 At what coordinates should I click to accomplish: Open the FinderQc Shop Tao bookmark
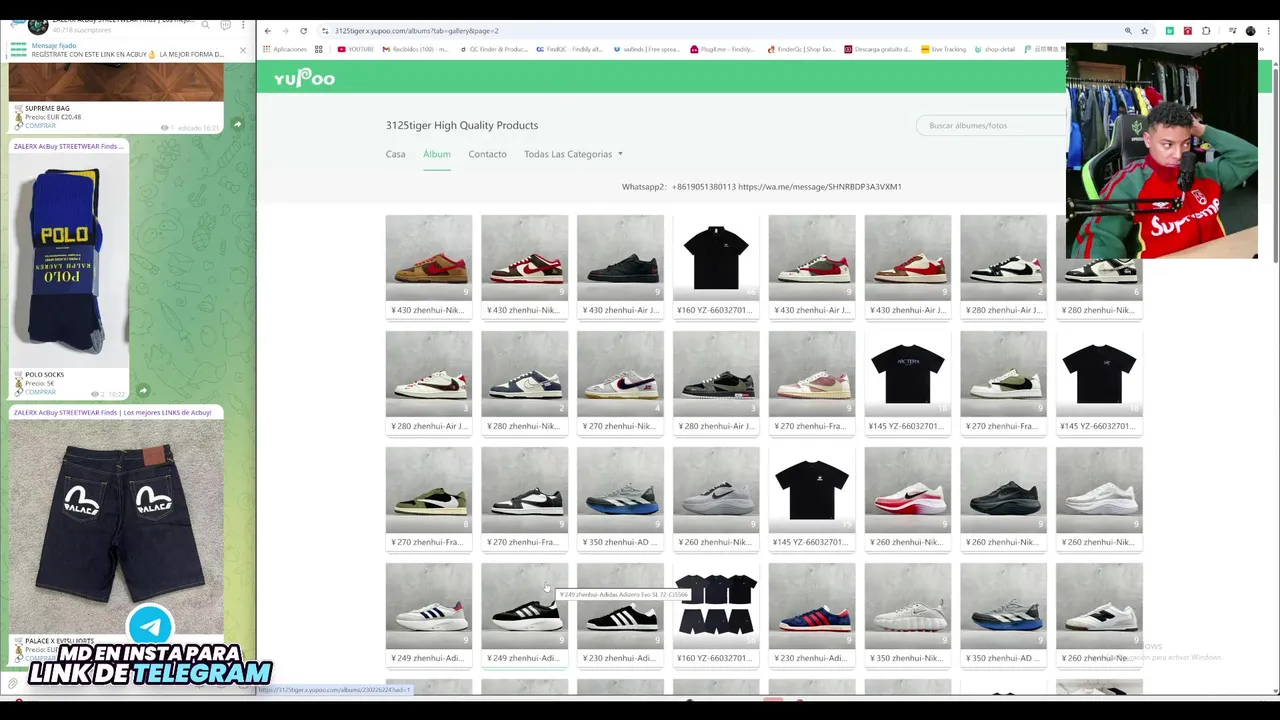click(x=800, y=49)
